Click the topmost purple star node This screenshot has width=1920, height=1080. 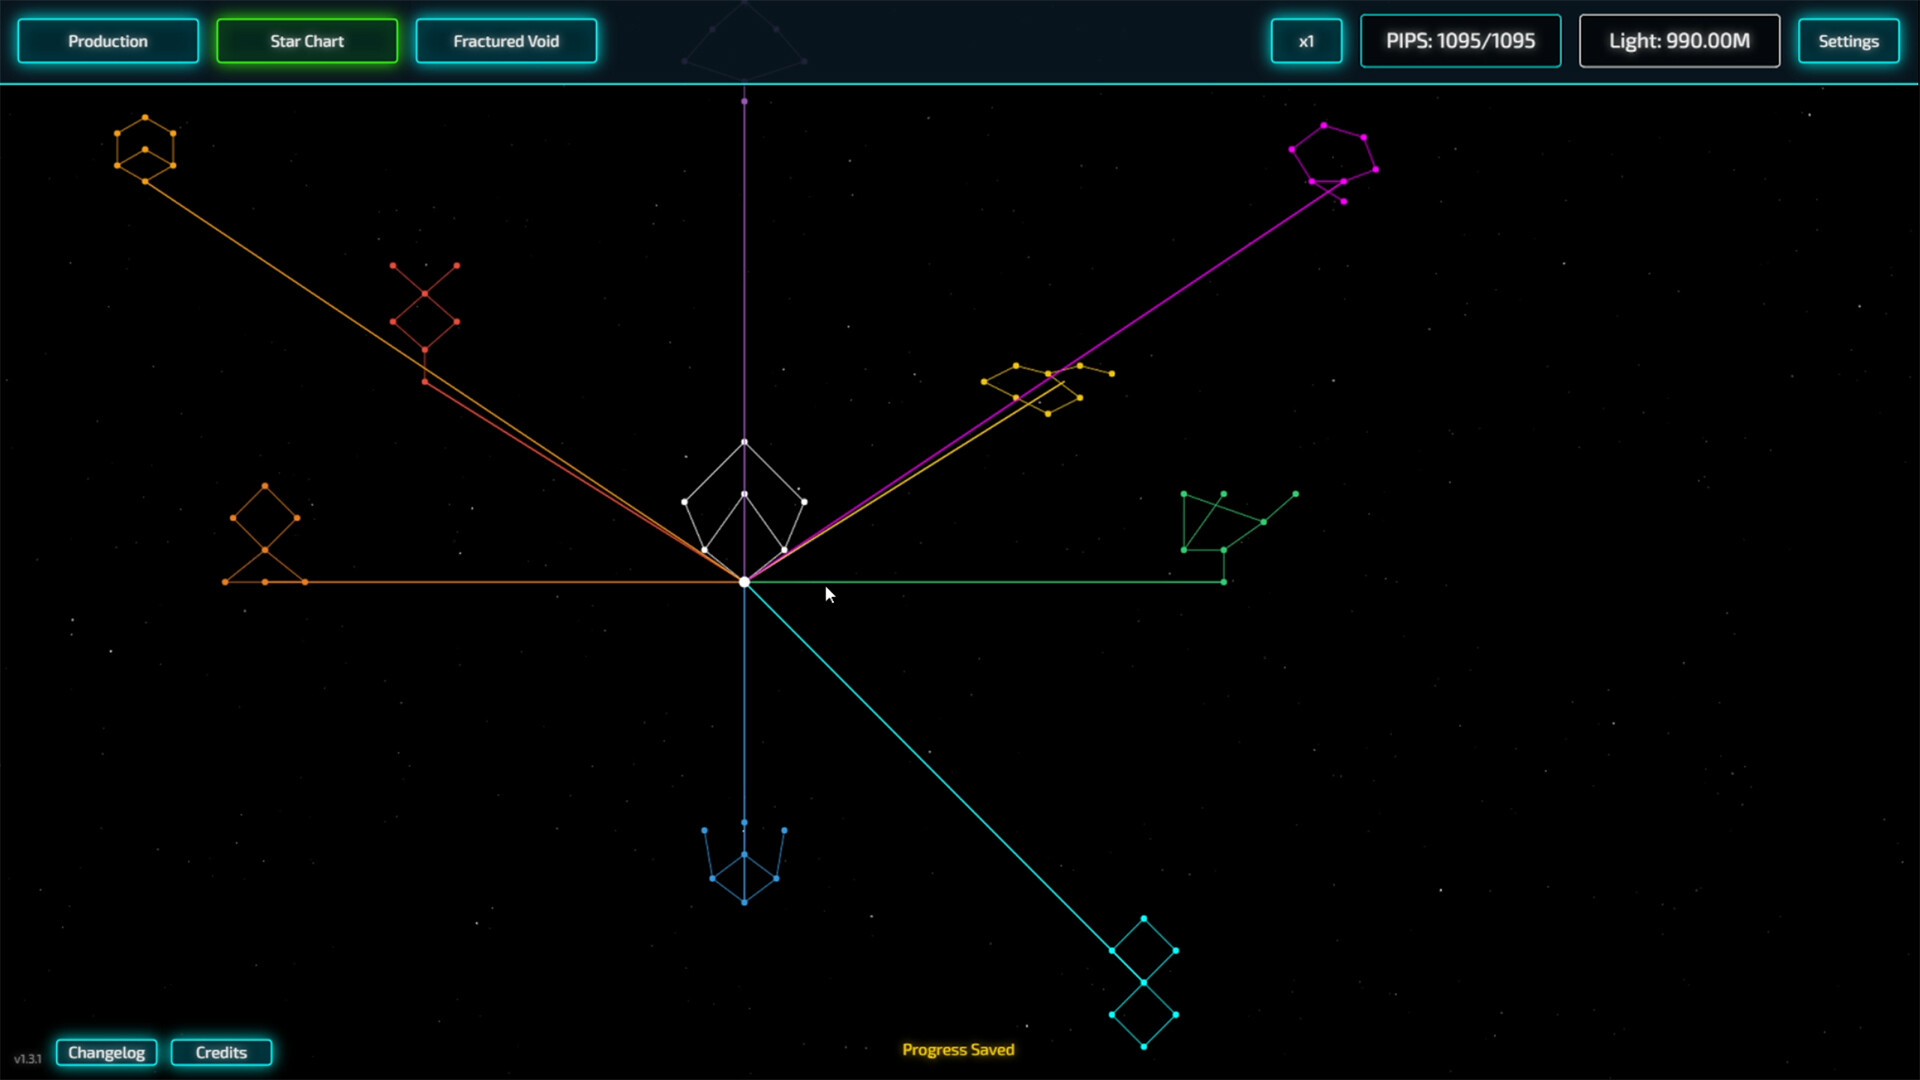744,100
